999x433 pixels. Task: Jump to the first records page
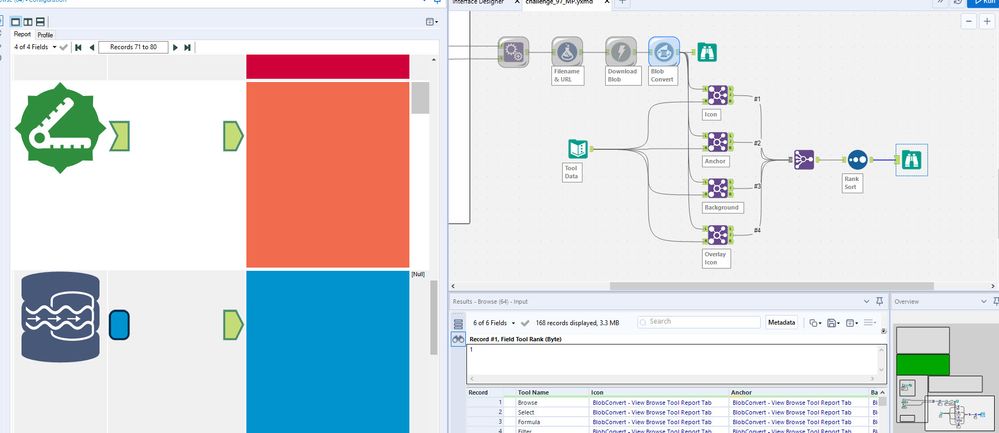pyautogui.click(x=78, y=47)
